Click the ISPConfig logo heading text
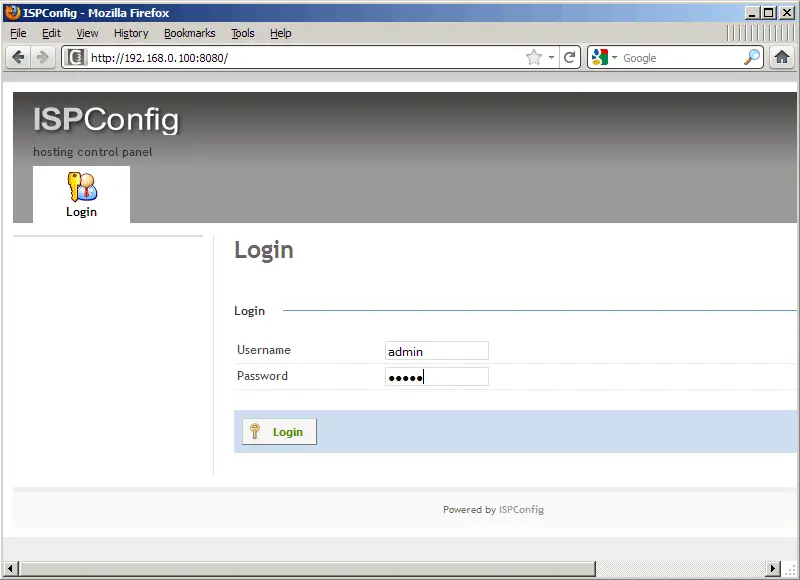 click(x=106, y=120)
